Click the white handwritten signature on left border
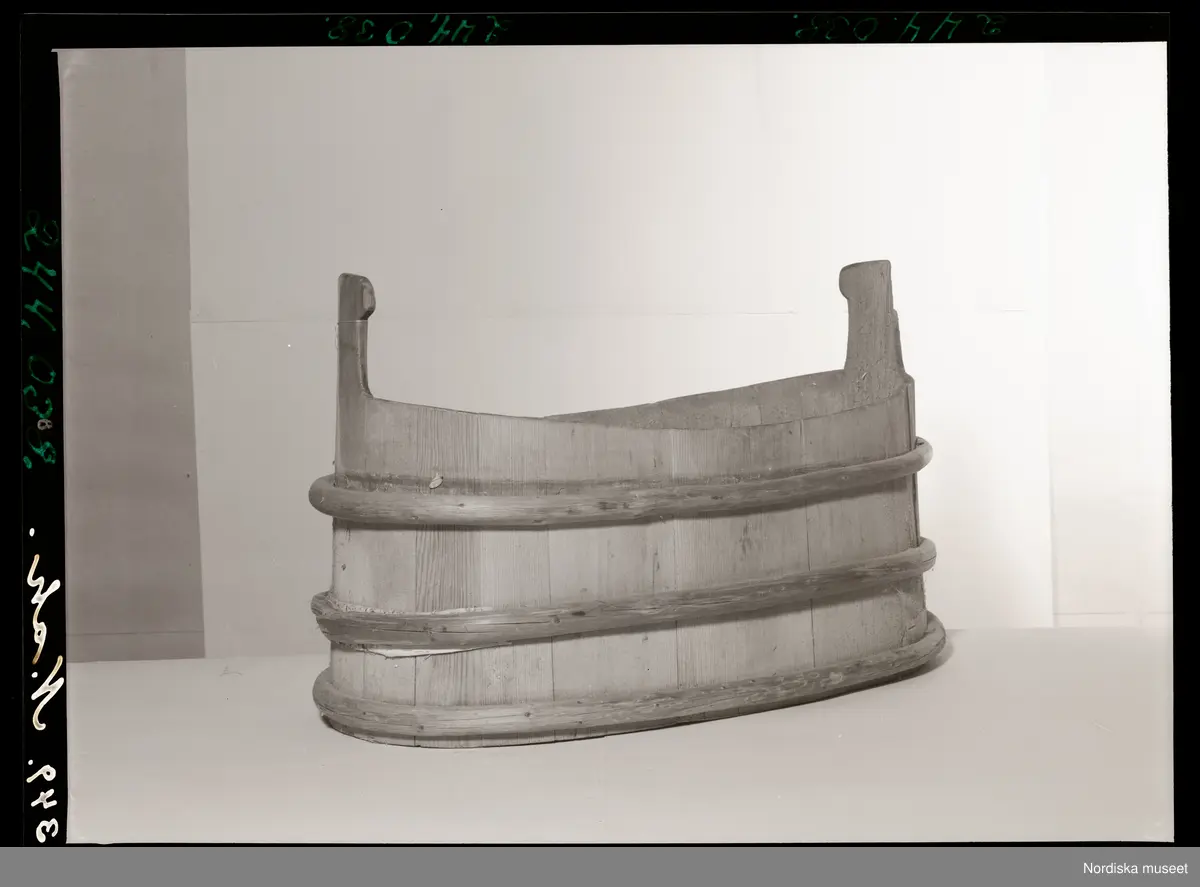The image size is (1200, 887). click(43, 640)
